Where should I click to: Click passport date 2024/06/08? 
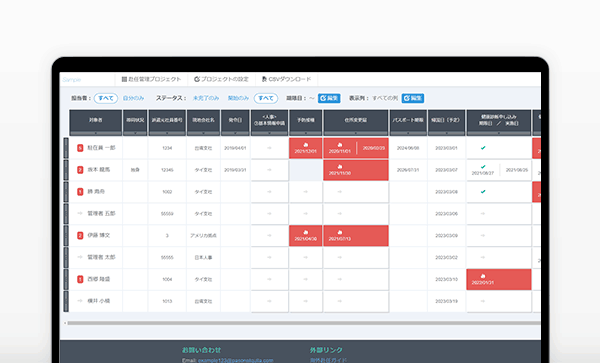[x=408, y=148]
